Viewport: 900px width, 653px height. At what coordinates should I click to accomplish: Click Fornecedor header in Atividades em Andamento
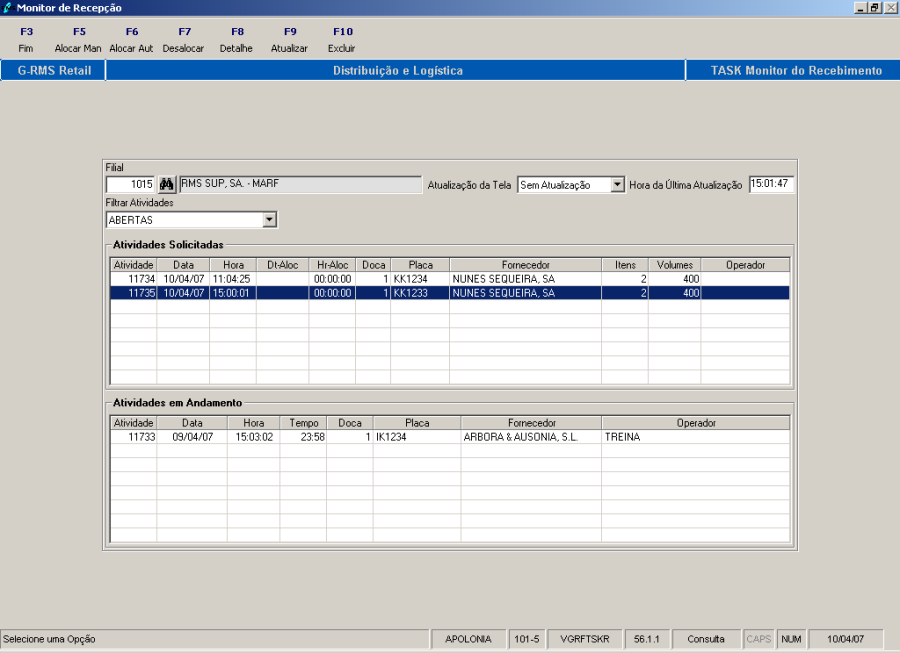[532, 422]
